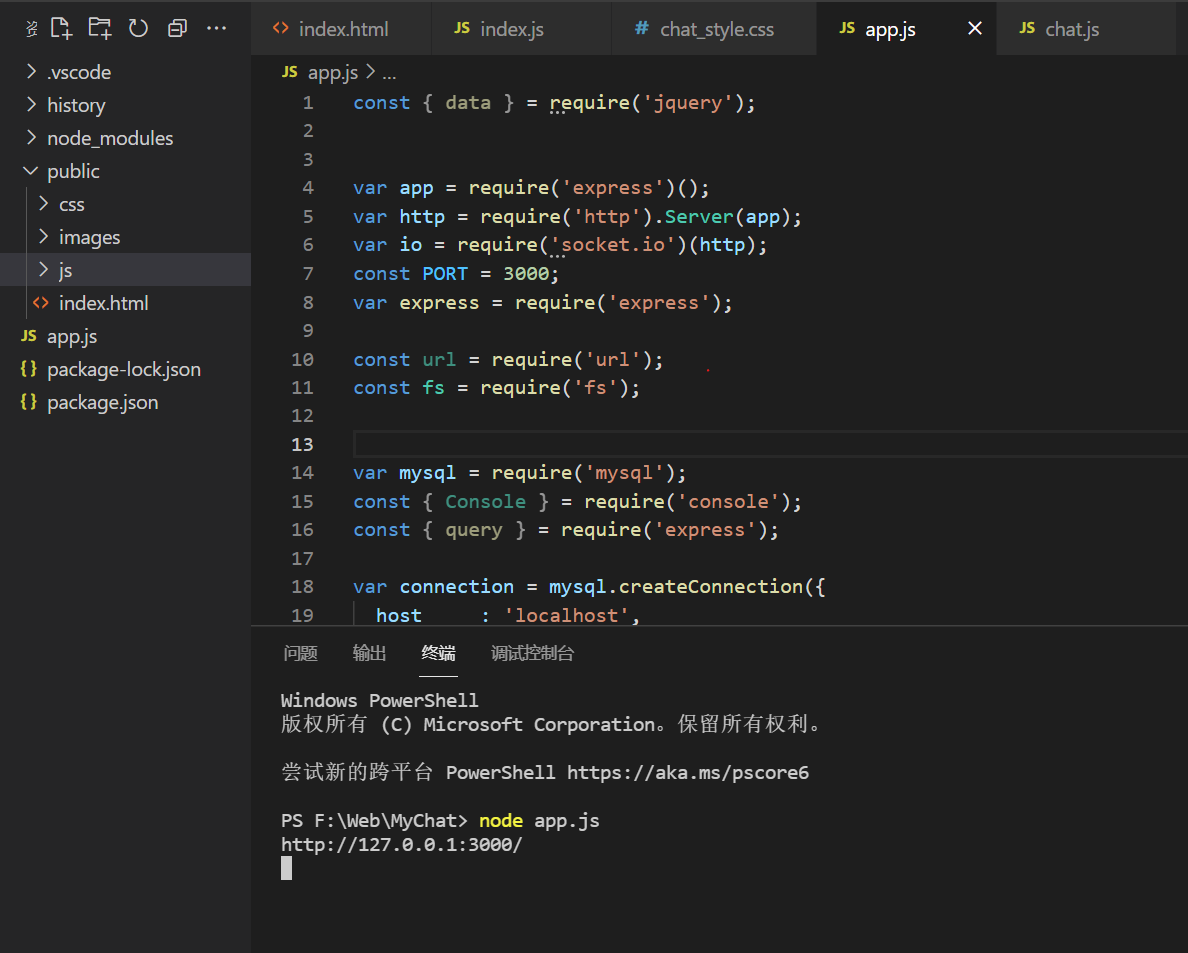The width and height of the screenshot is (1188, 953).
Task: Open the 调试控制台 panel tab
Action: click(x=533, y=652)
